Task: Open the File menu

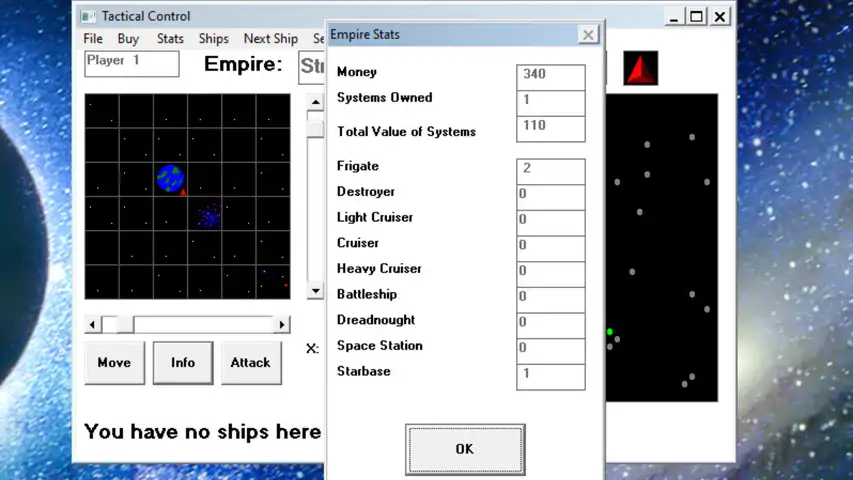Action: coord(93,39)
